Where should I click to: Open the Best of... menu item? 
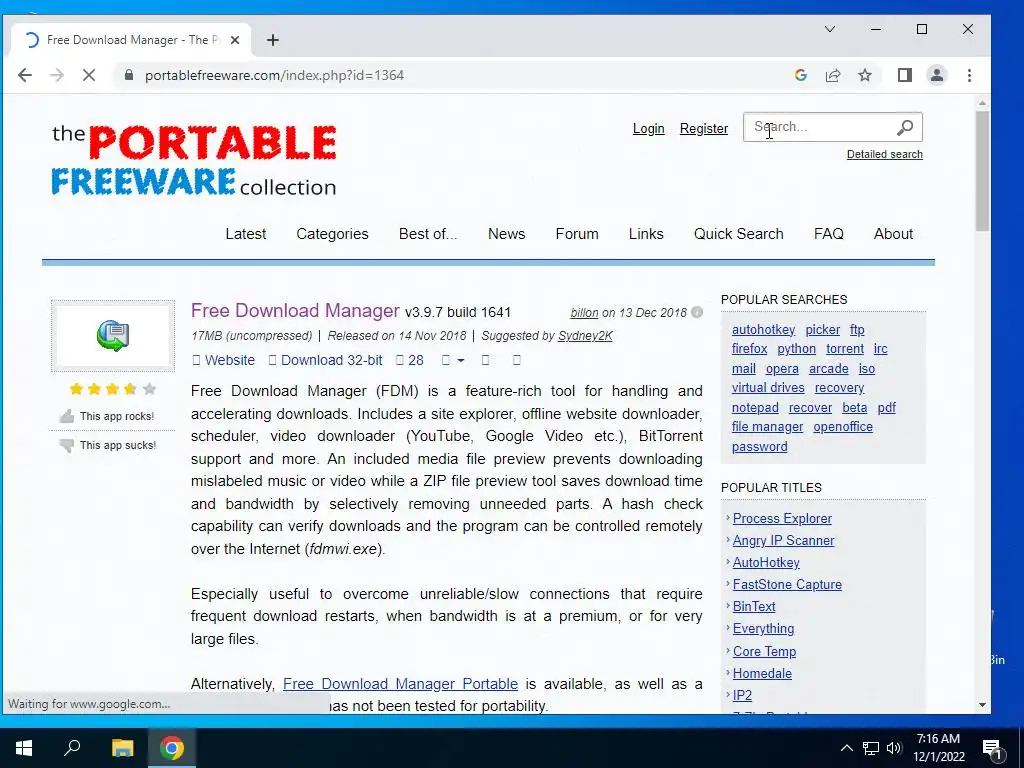click(428, 234)
